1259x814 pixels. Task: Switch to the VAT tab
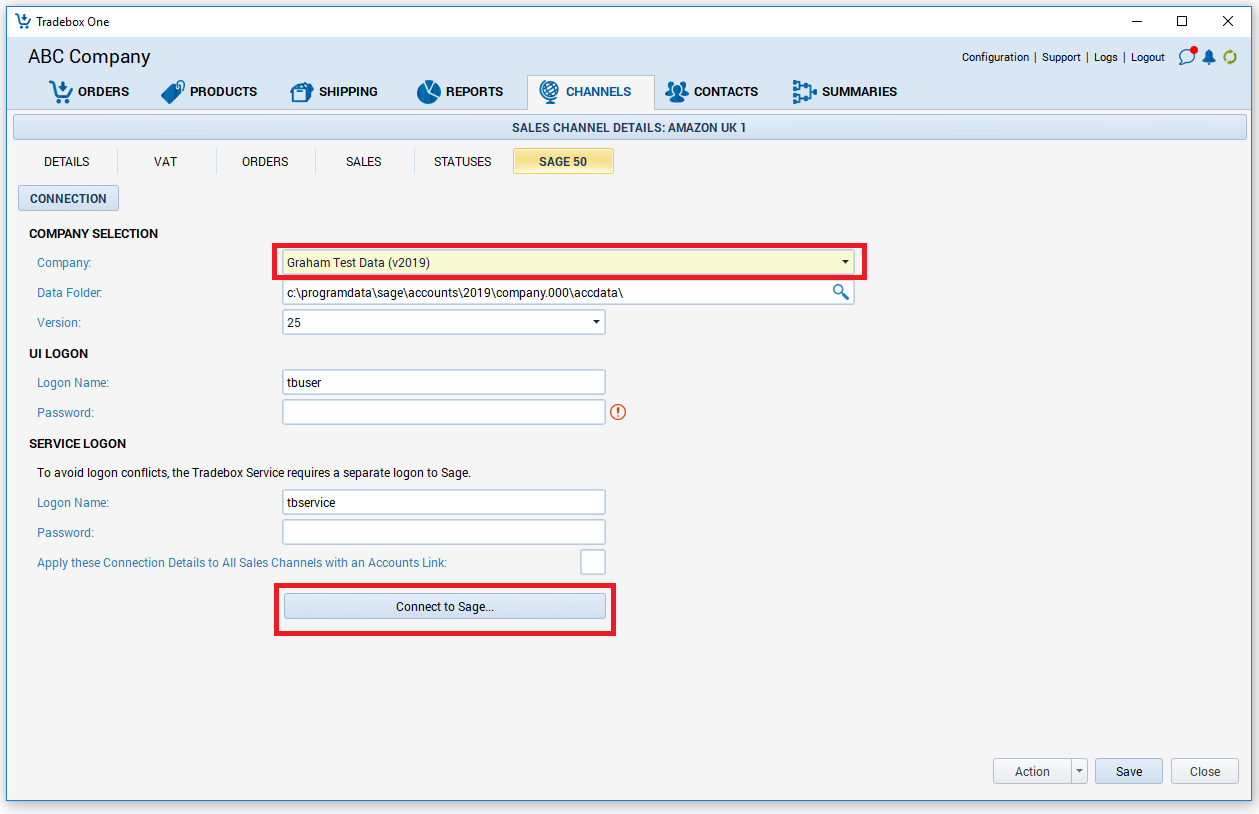(166, 161)
